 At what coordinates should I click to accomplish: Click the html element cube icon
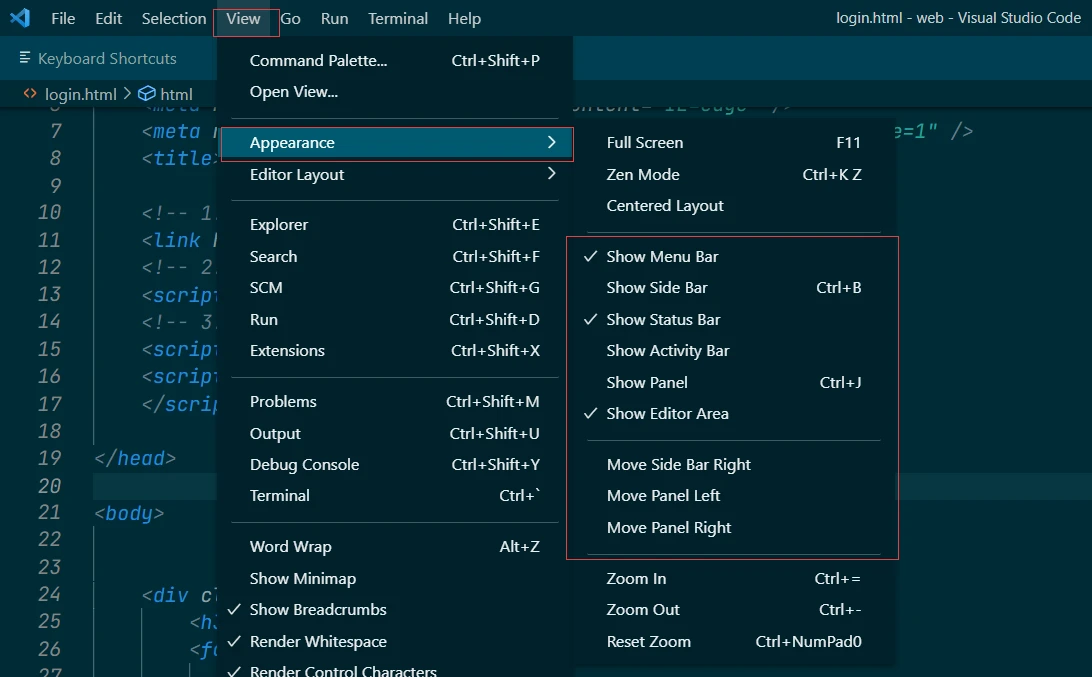coord(147,94)
